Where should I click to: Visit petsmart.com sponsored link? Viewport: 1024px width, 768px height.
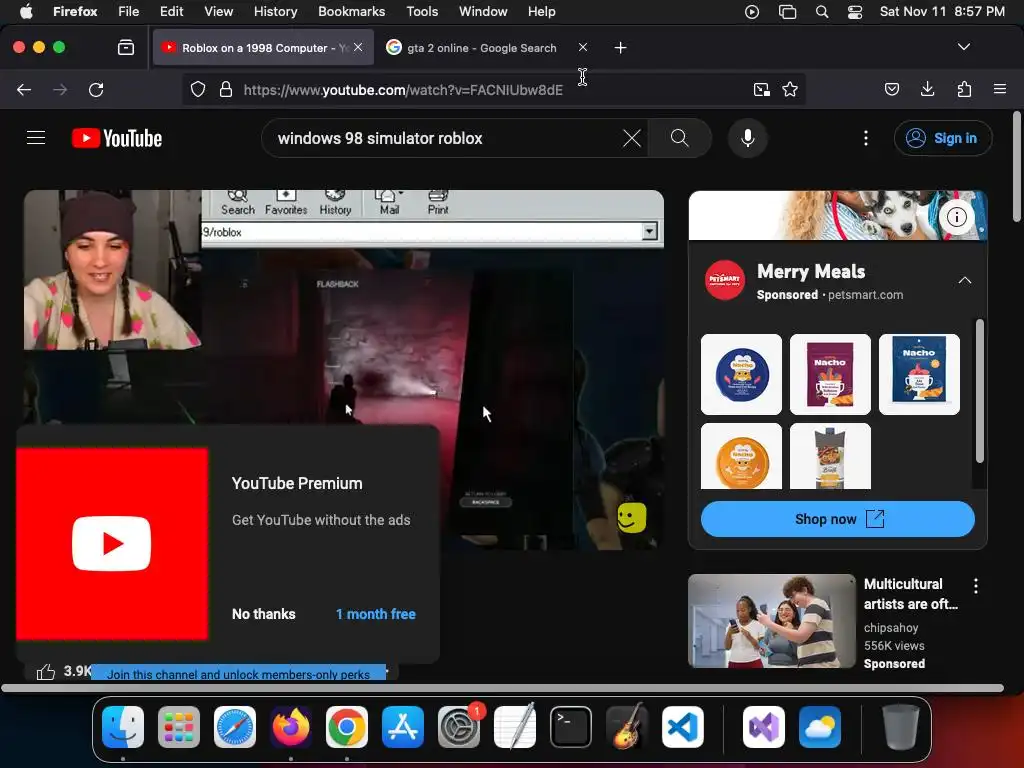pos(866,295)
